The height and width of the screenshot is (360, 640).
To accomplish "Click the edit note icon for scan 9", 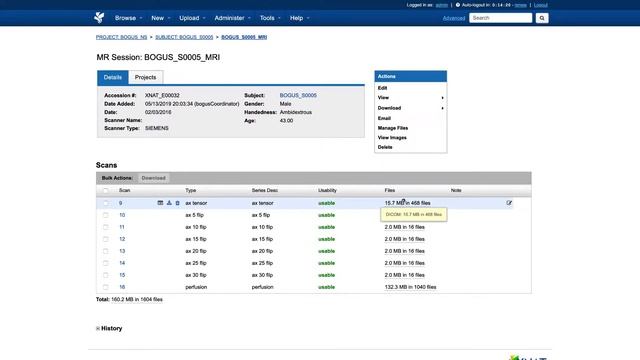I will (509, 203).
